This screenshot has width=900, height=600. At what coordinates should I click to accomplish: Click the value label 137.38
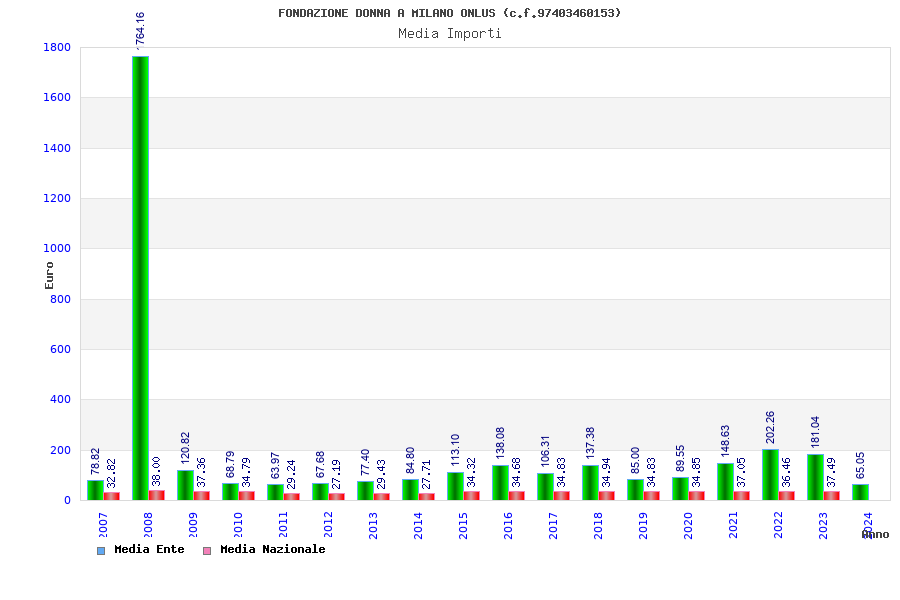tap(590, 443)
